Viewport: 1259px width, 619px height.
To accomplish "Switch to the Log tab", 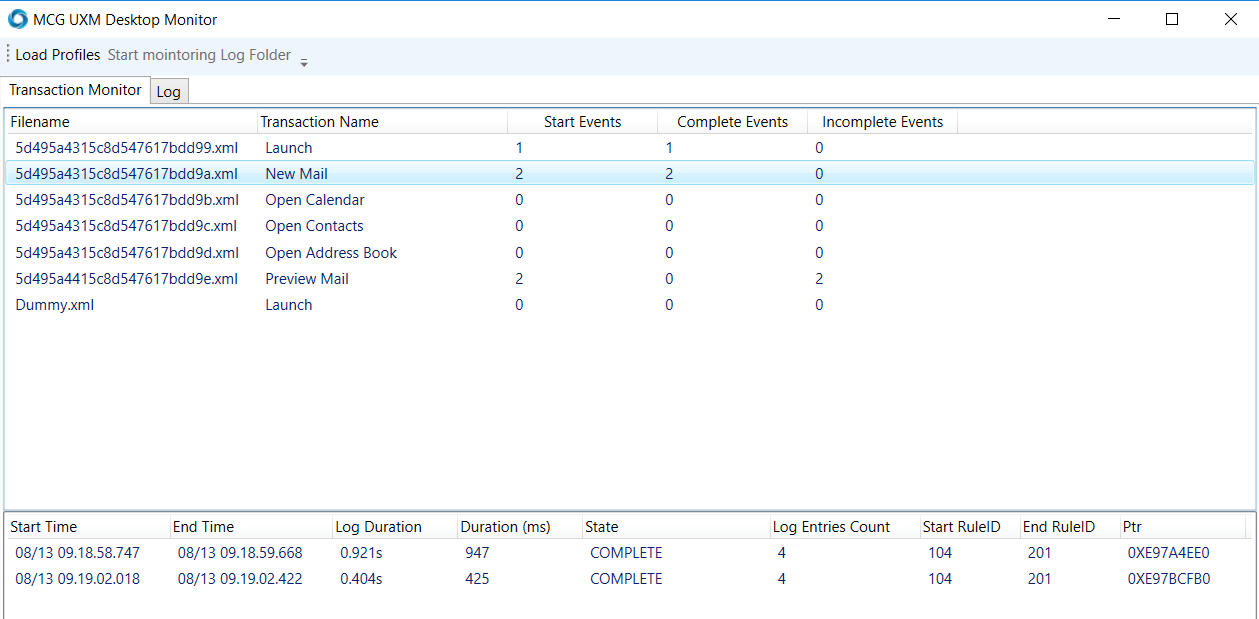I will click(169, 92).
